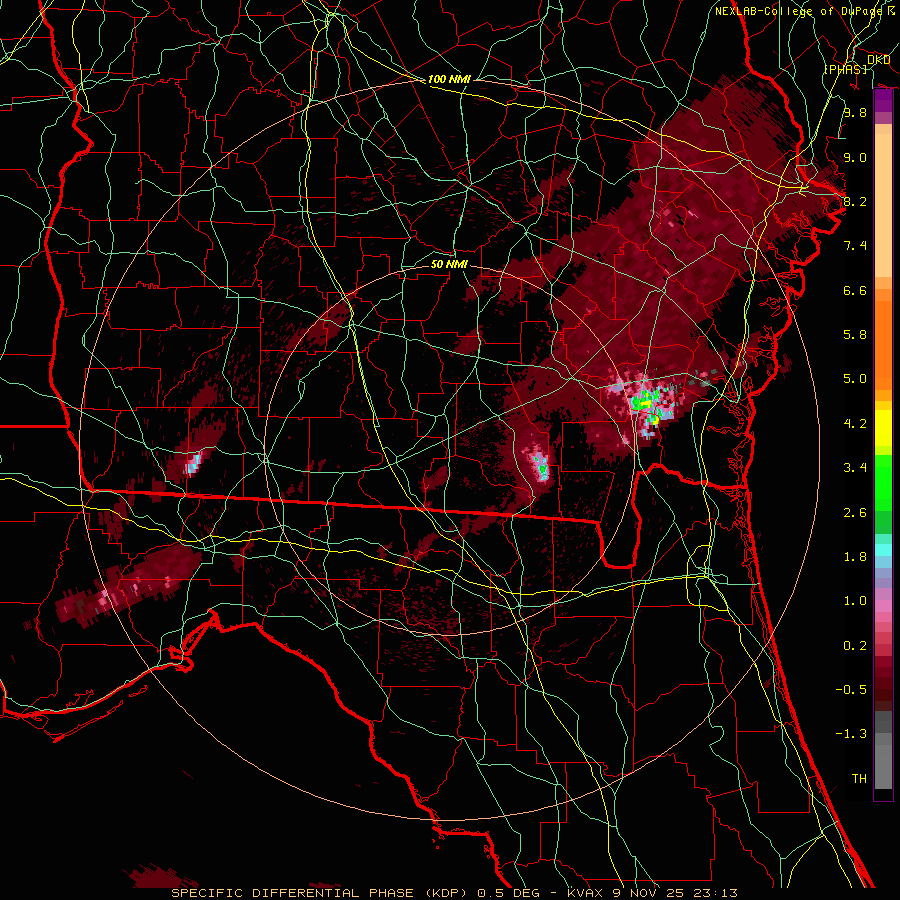Click the 9.8 legend value
Image resolution: width=900 pixels, height=900 pixels.
coord(855,112)
